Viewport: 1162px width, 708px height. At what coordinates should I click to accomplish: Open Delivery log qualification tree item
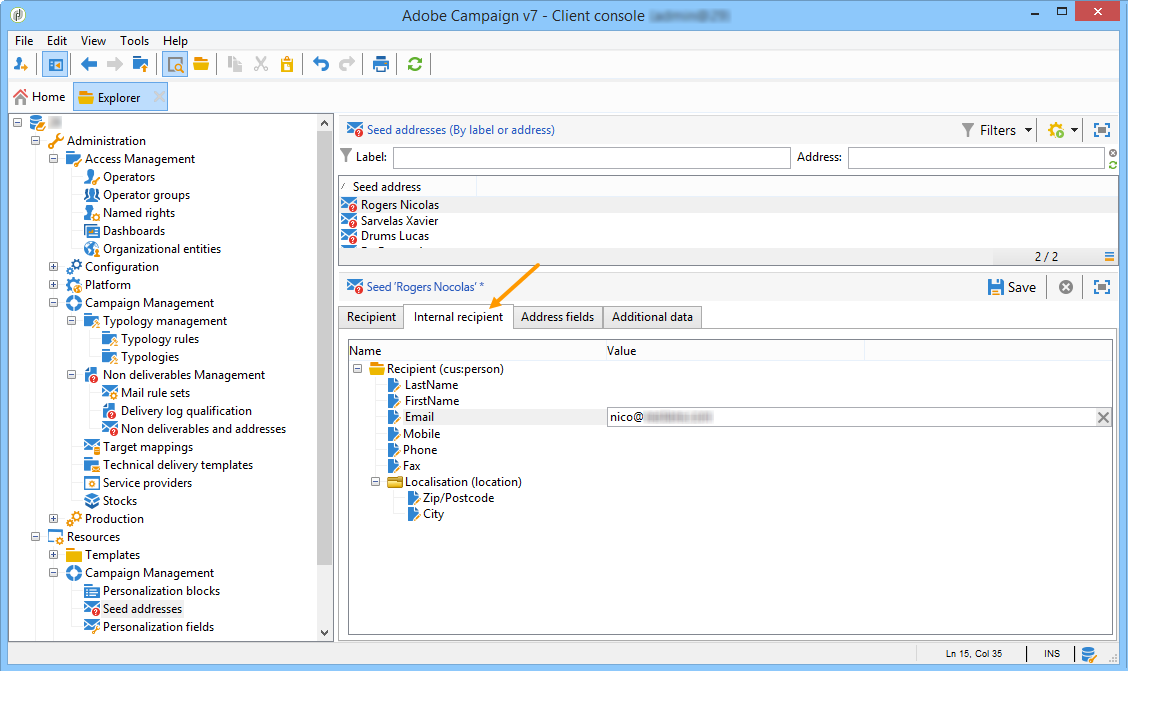coord(186,411)
